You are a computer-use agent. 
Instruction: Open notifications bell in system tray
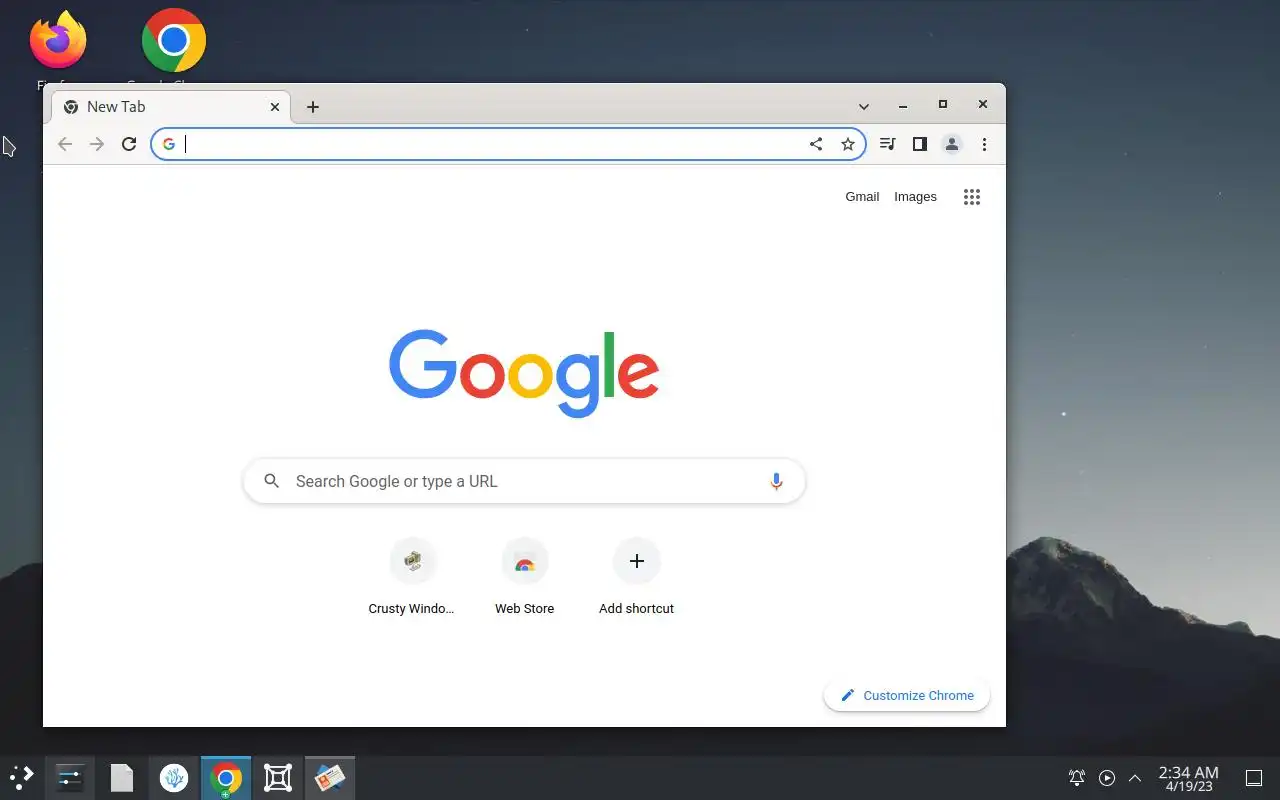coord(1077,778)
